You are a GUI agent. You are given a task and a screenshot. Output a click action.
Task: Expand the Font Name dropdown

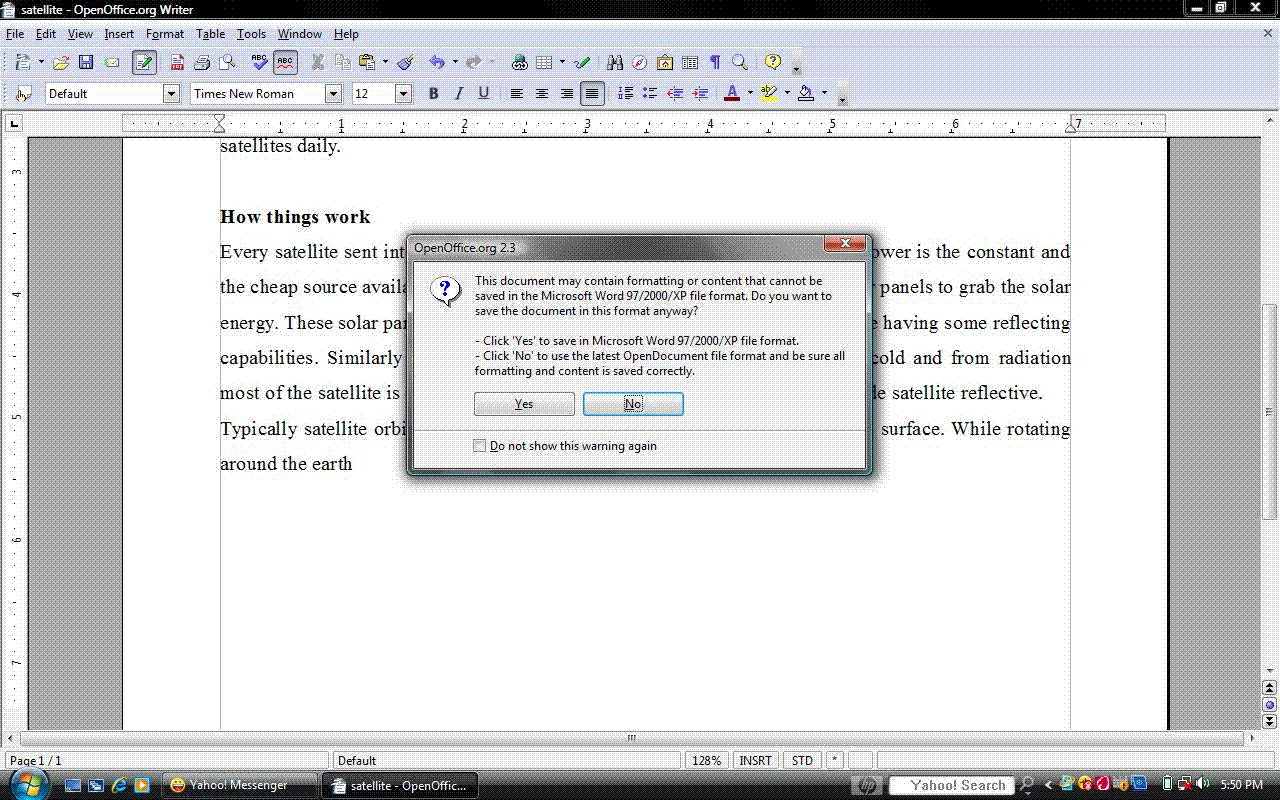pos(333,94)
